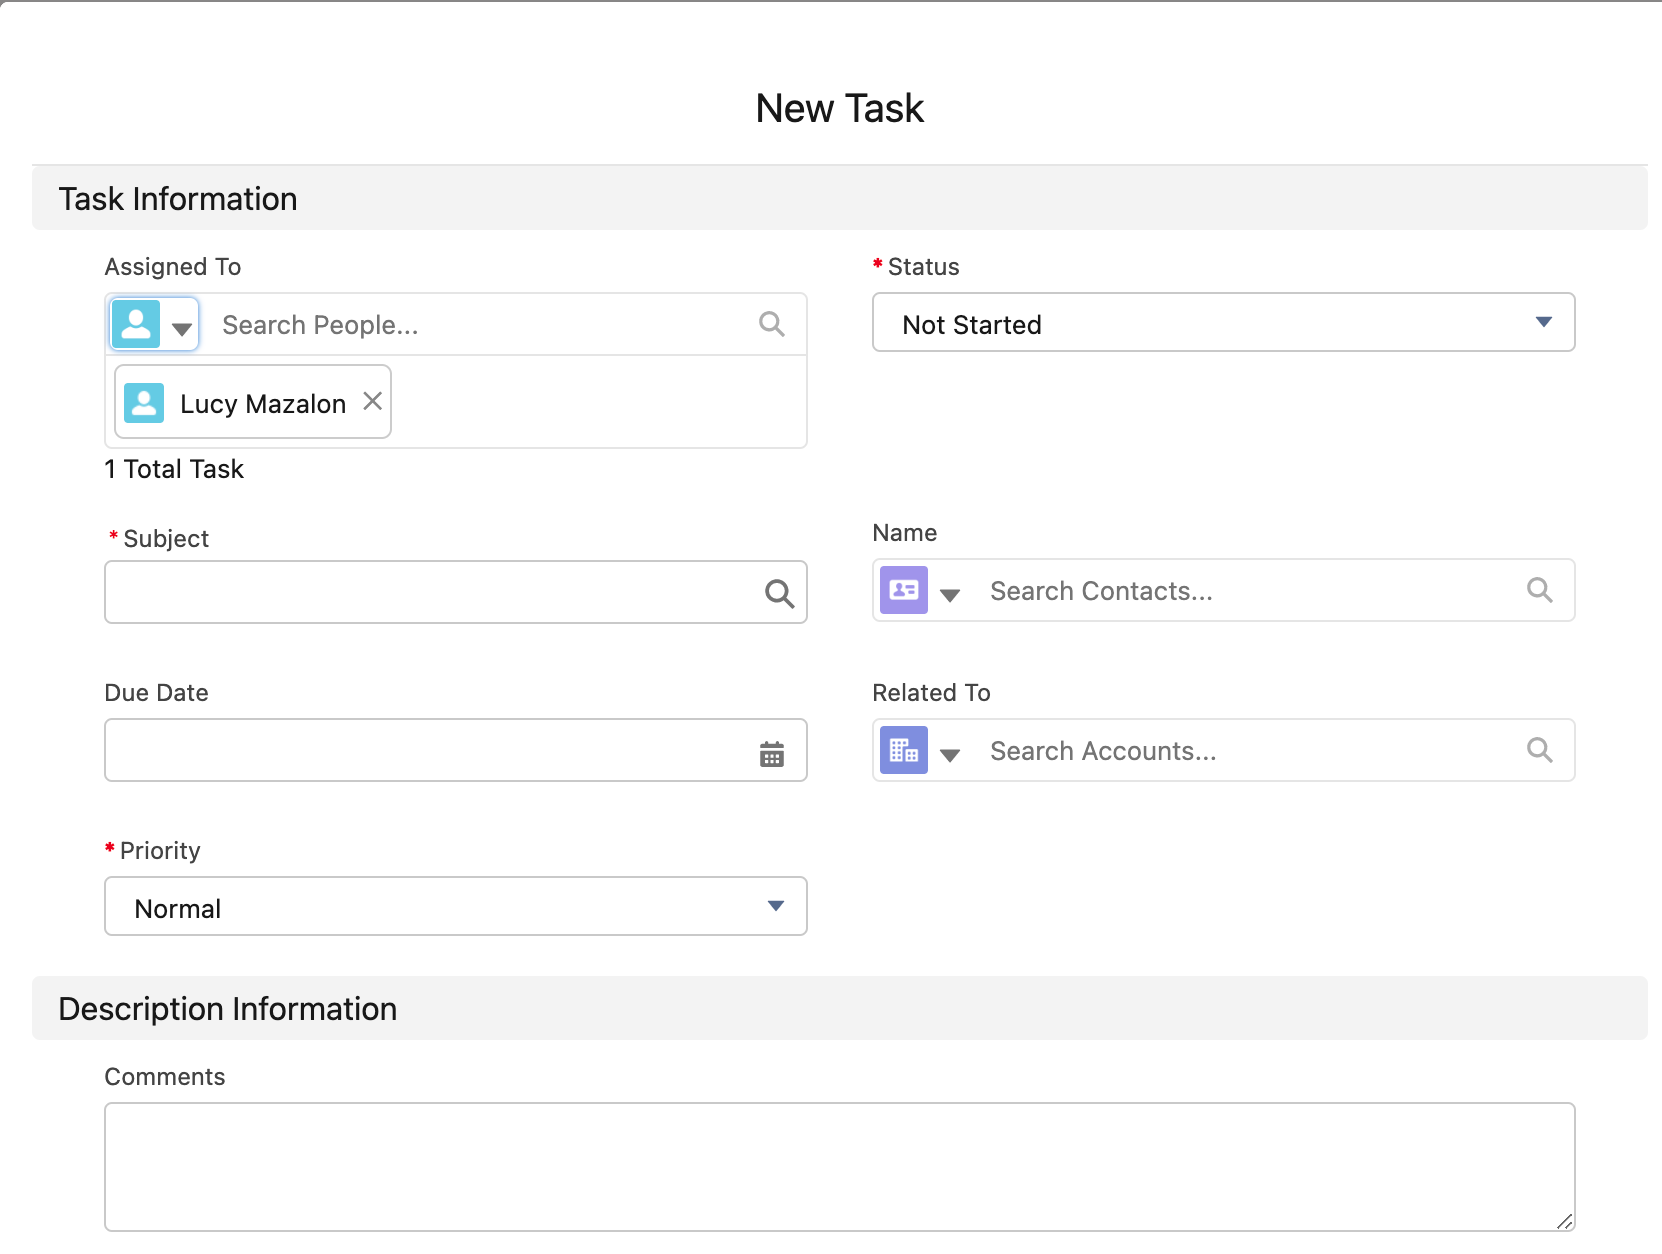
Task: Select the Lucy Mazalon name text
Action: 263,404
